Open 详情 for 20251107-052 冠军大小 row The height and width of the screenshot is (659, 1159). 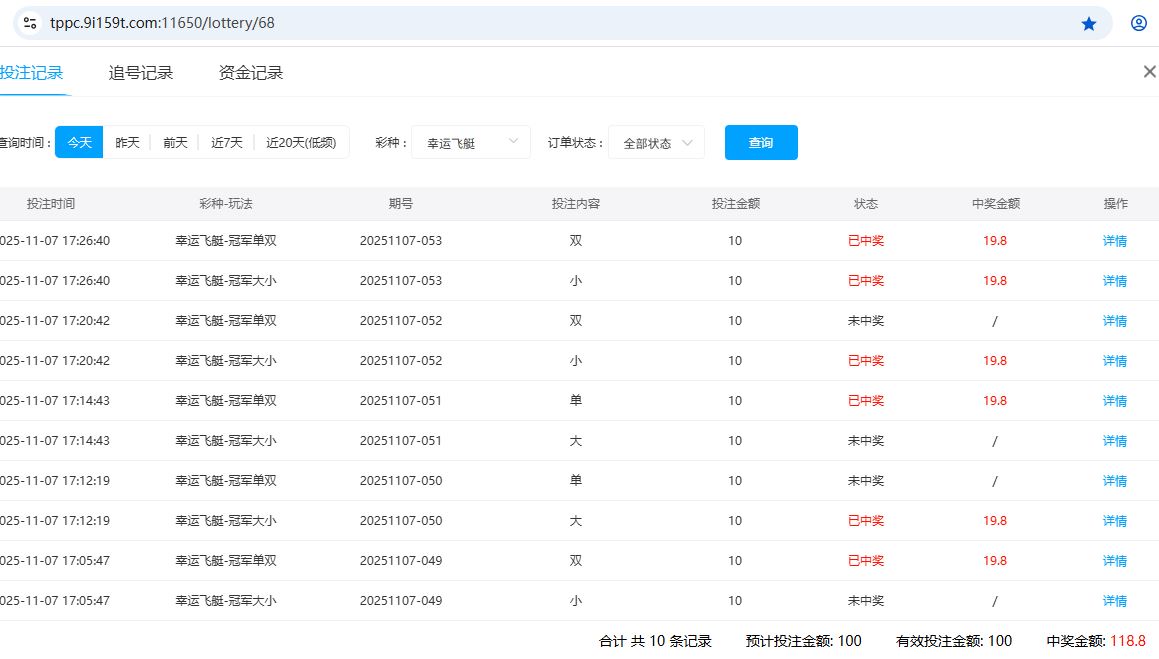pyautogui.click(x=1114, y=361)
